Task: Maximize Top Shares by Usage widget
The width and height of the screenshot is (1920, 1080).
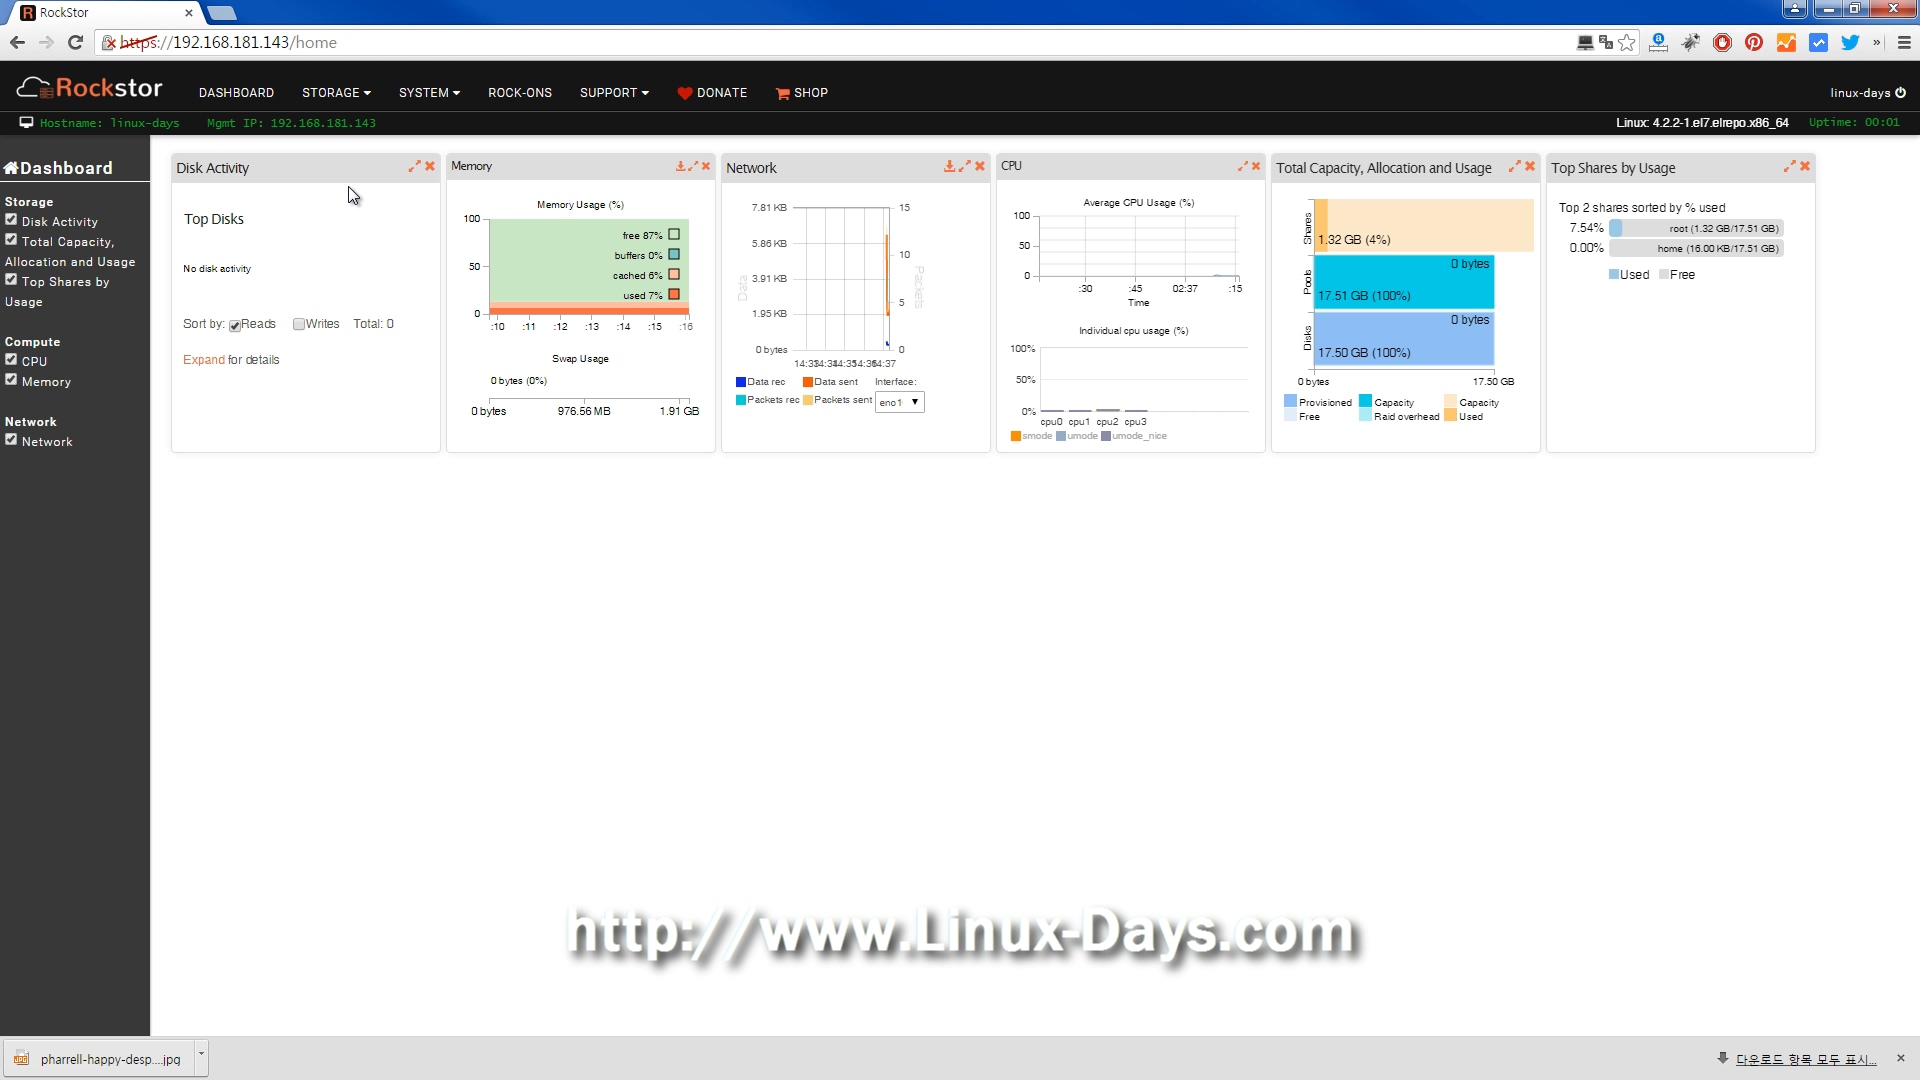Action: [x=1789, y=167]
